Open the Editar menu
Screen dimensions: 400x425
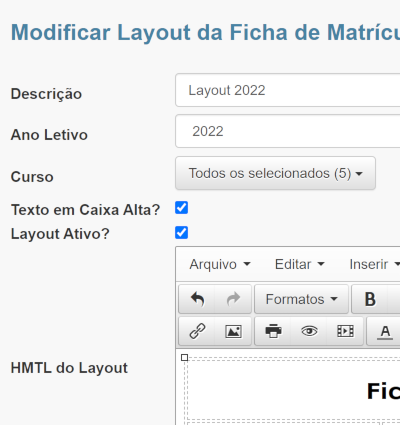tap(299, 264)
